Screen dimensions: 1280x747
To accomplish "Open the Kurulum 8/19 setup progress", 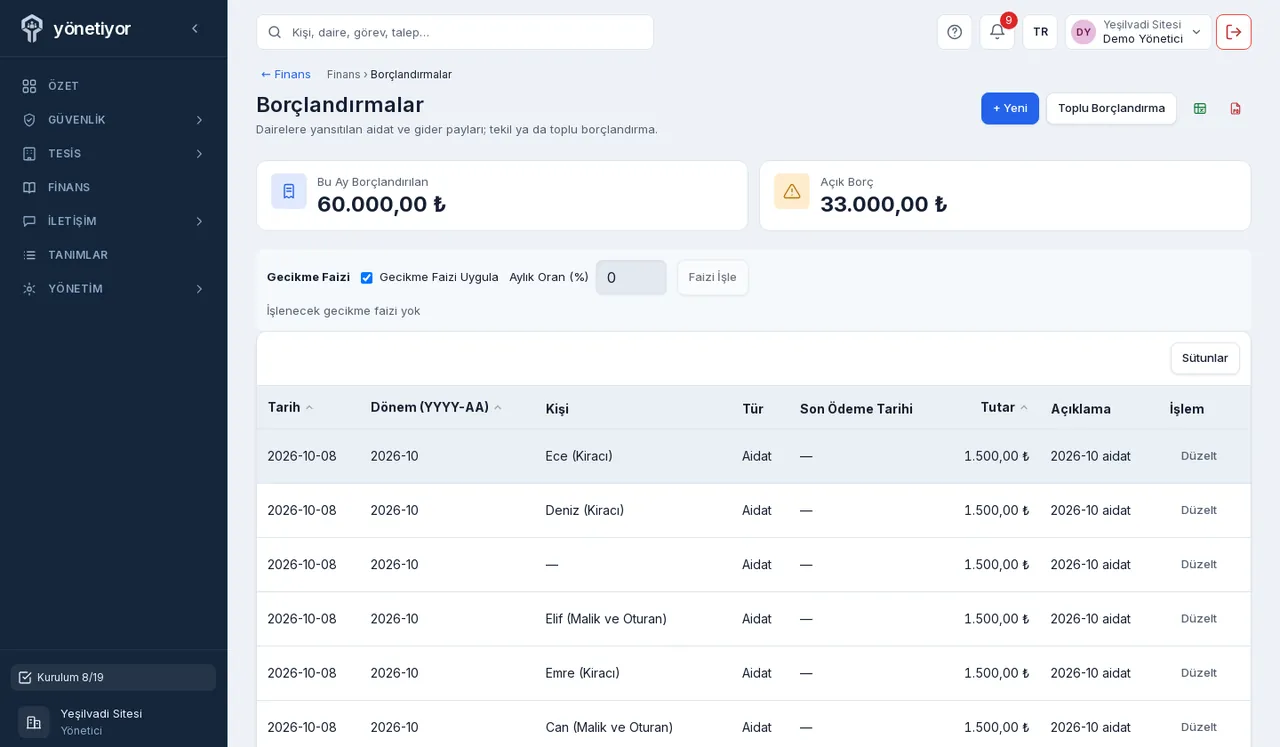I will (113, 677).
